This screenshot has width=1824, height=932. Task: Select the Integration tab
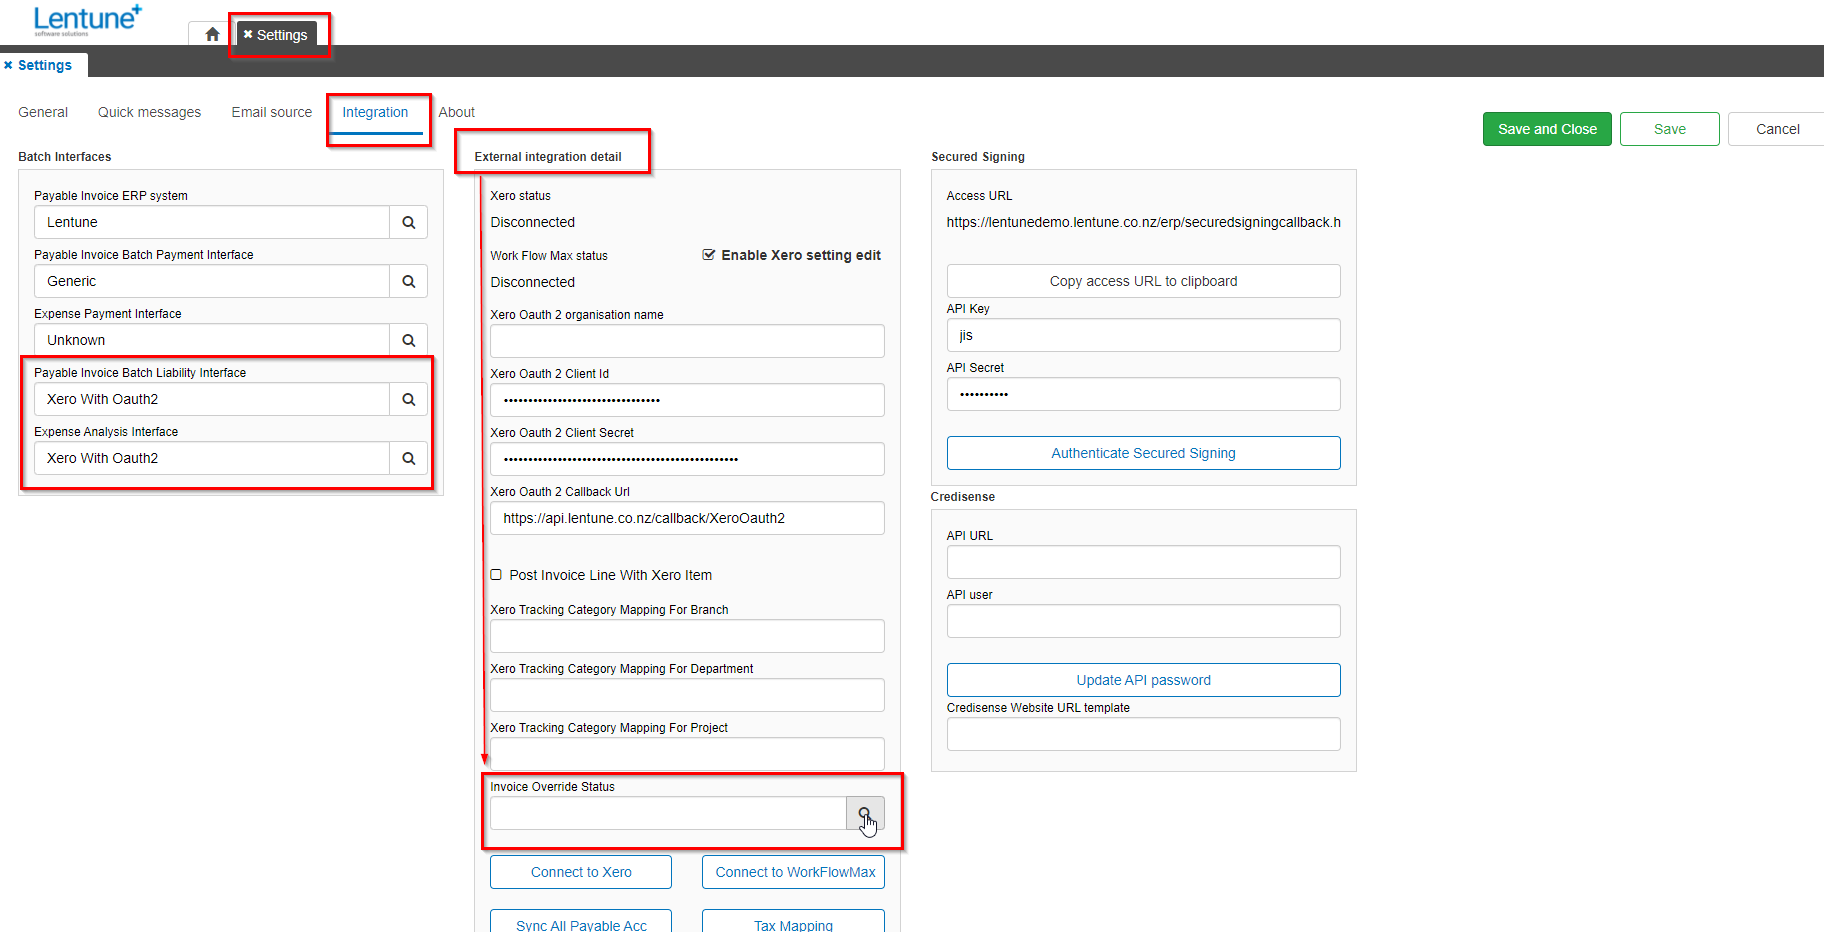pyautogui.click(x=375, y=112)
